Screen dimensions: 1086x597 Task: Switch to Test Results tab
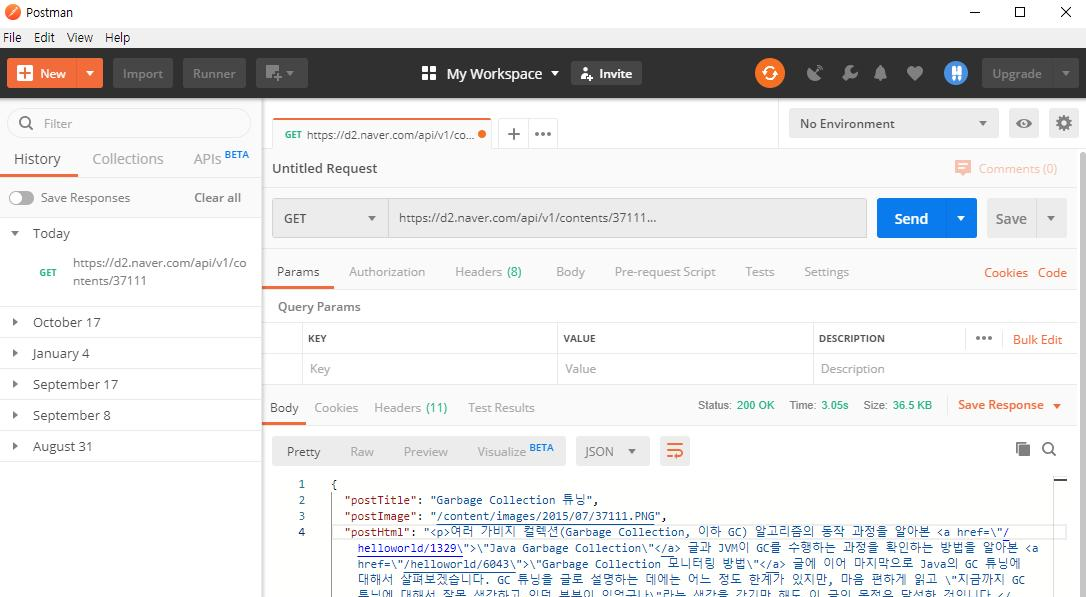pos(501,408)
